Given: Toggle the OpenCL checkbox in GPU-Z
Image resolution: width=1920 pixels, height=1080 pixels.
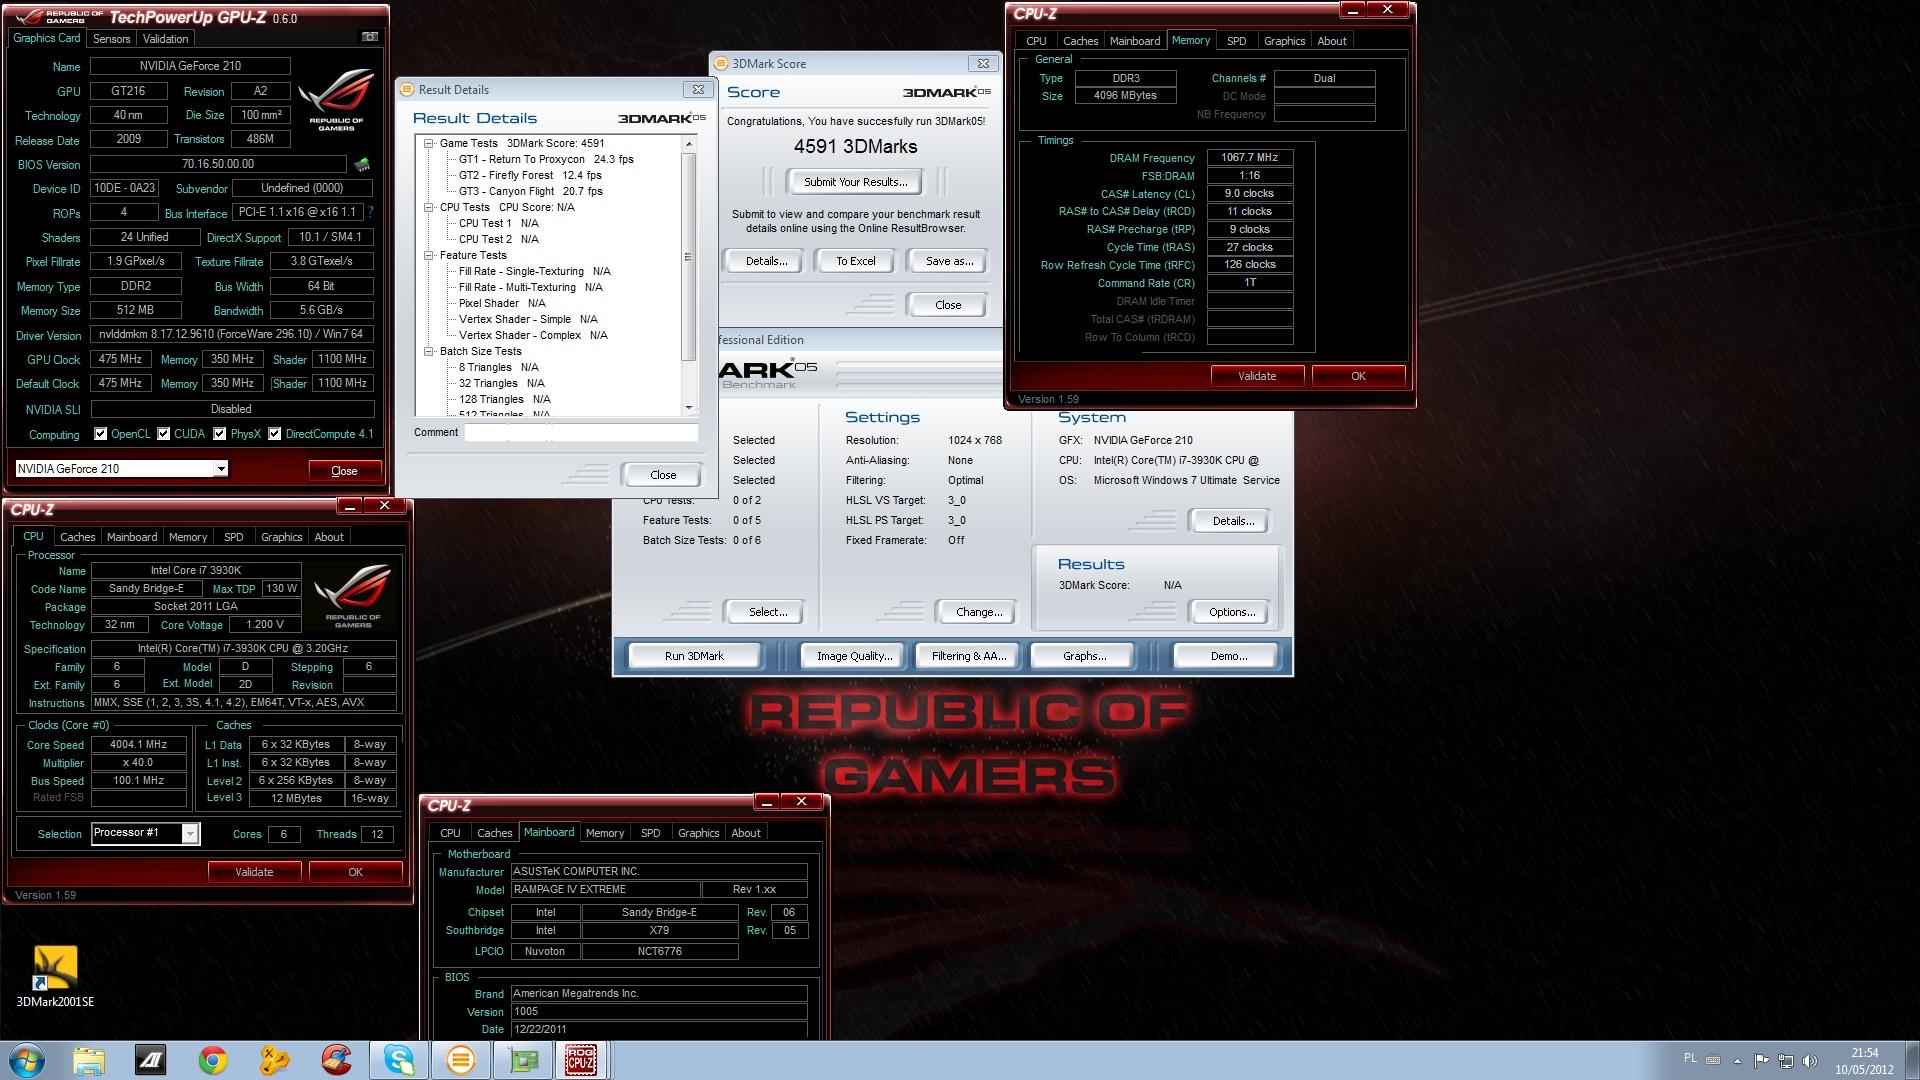Looking at the screenshot, I should 100,434.
